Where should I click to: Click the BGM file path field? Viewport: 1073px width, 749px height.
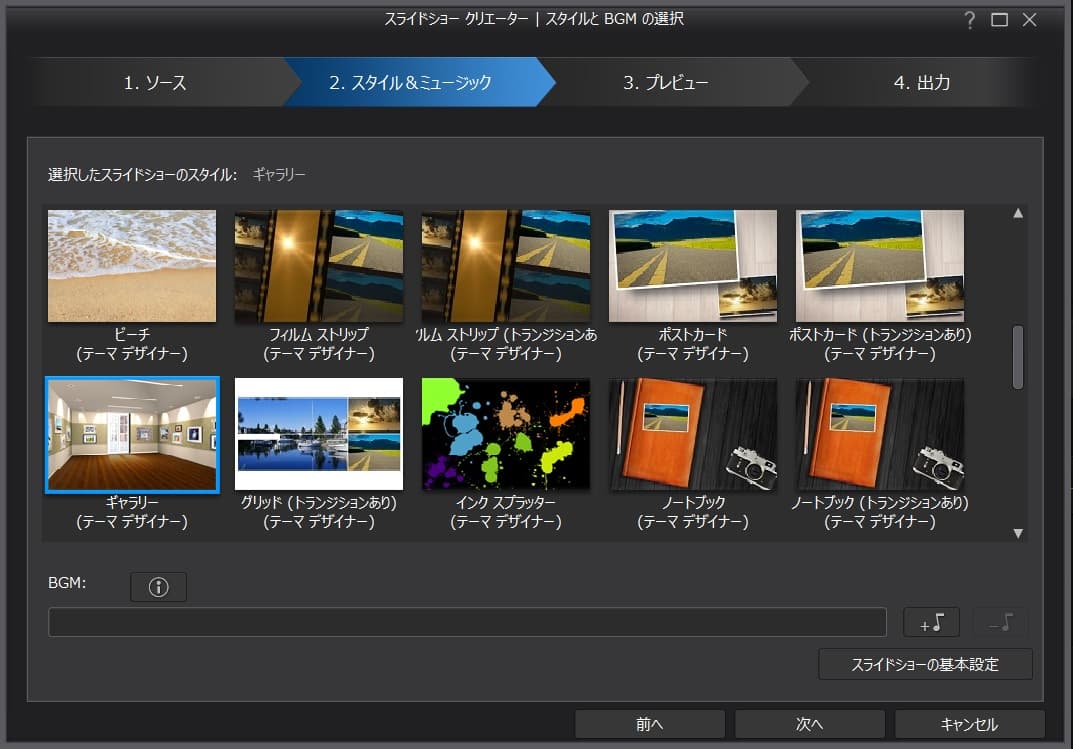[467, 622]
